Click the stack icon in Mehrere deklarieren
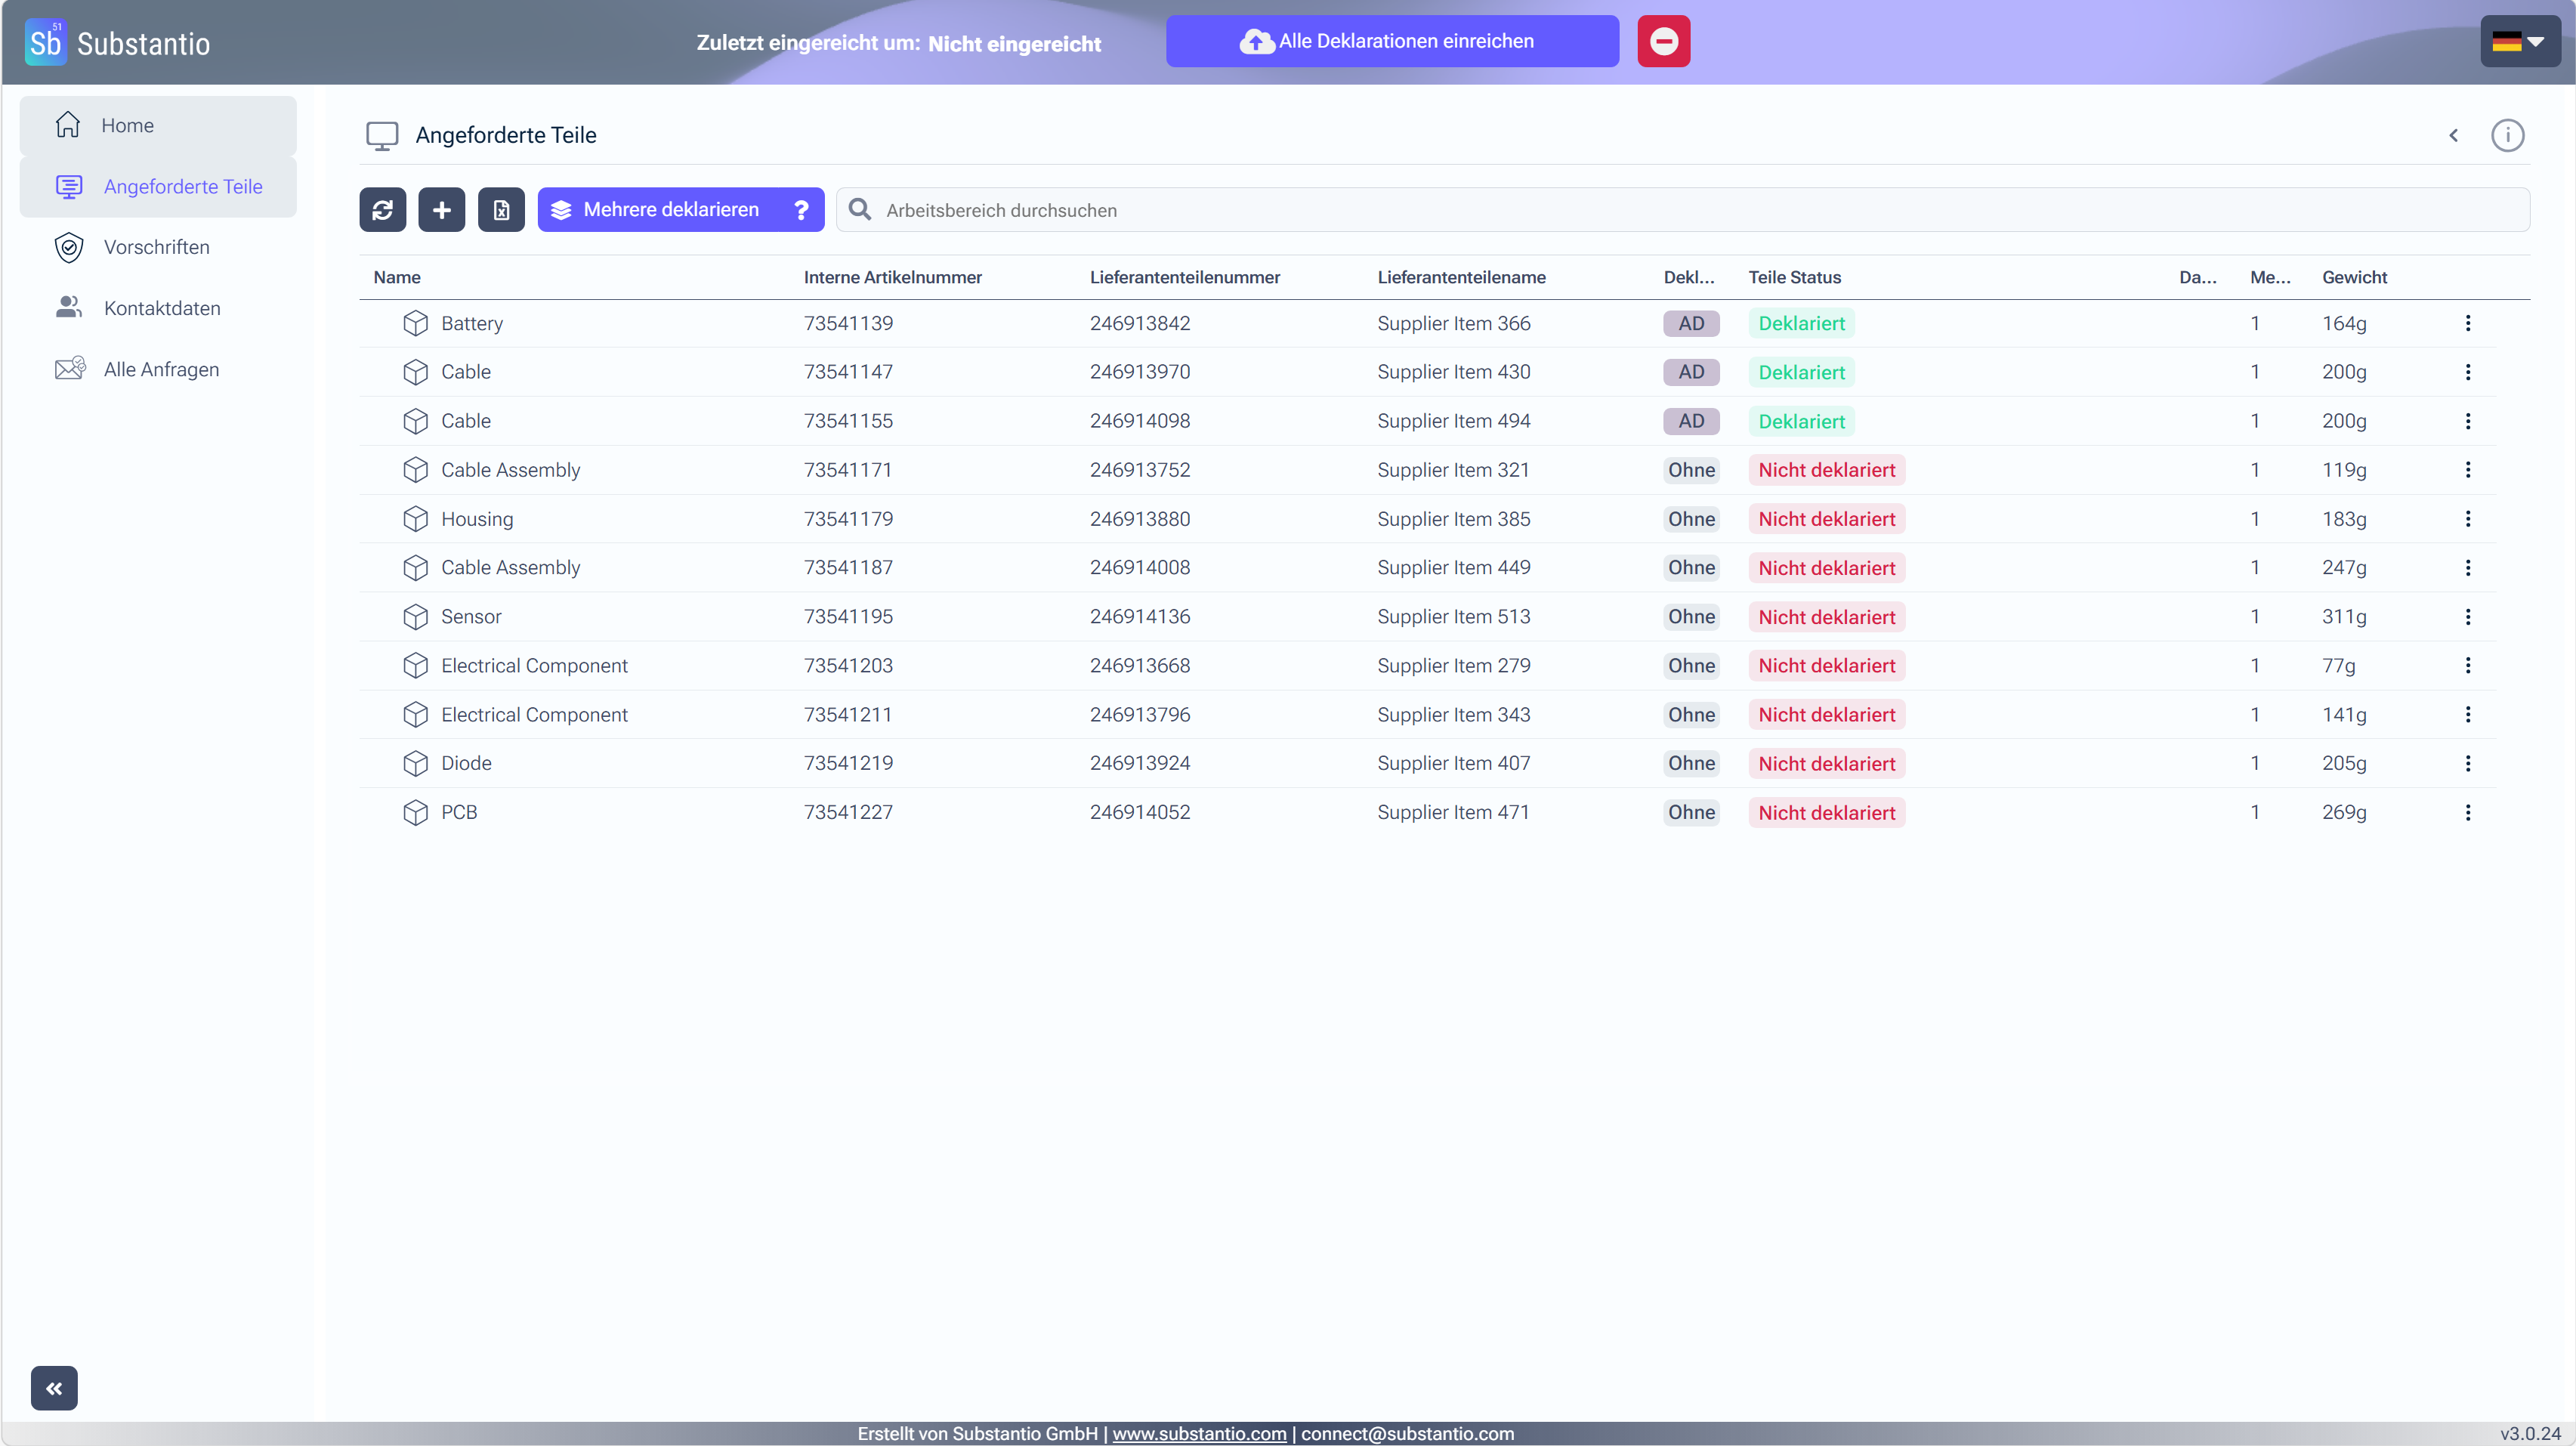 pyautogui.click(x=561, y=209)
